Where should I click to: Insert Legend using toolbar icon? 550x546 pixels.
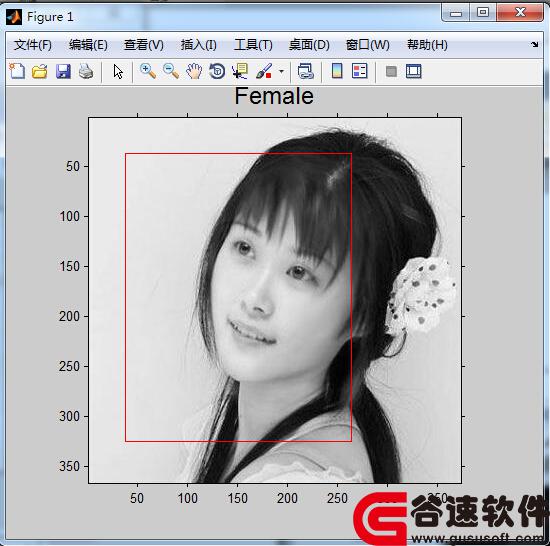click(360, 71)
